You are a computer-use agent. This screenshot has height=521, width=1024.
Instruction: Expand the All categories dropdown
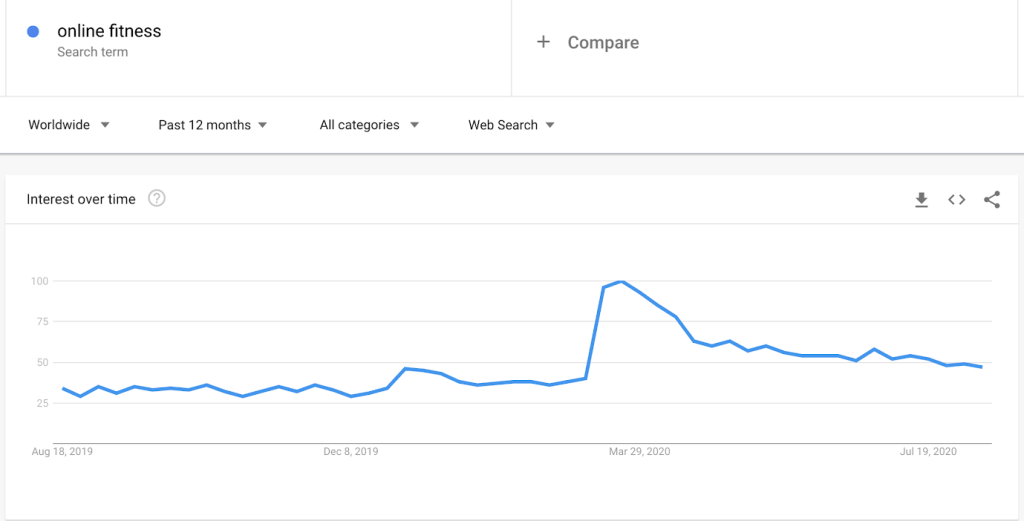click(x=369, y=125)
